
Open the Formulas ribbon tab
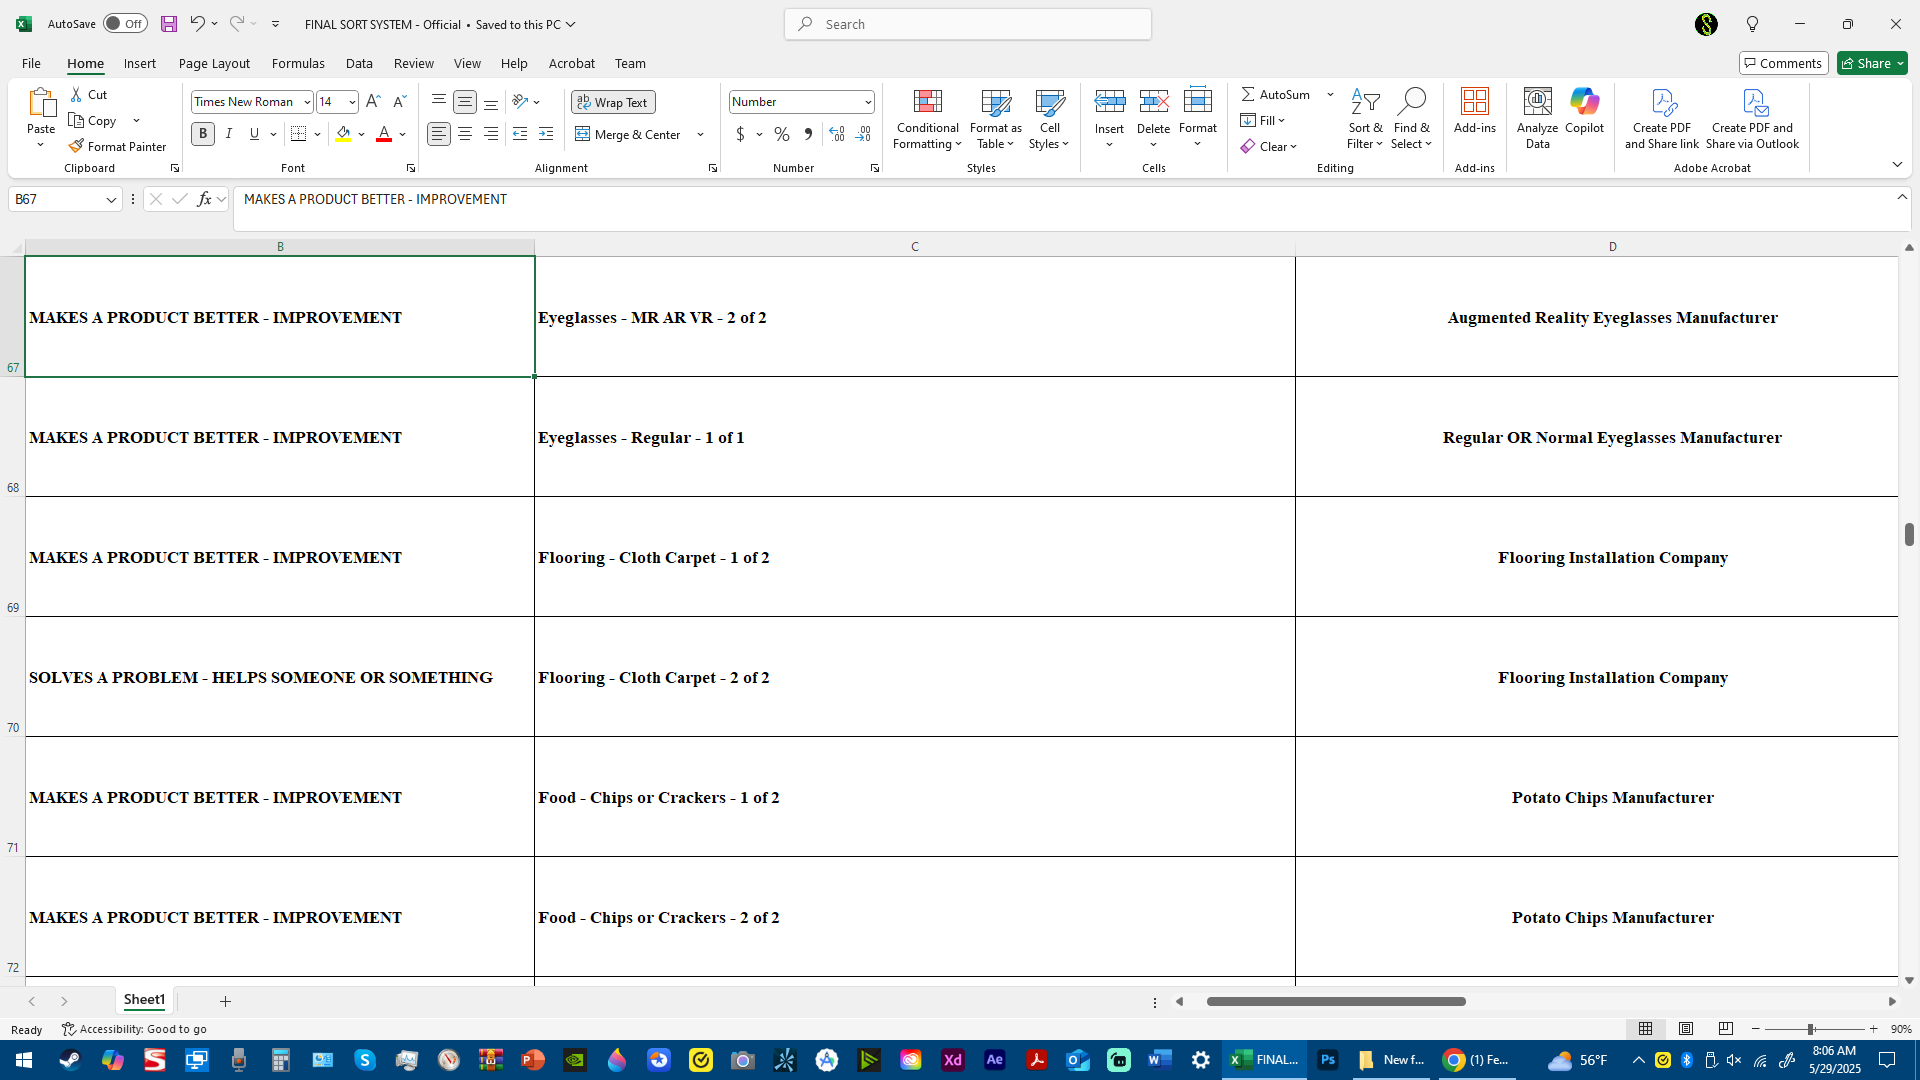298,63
